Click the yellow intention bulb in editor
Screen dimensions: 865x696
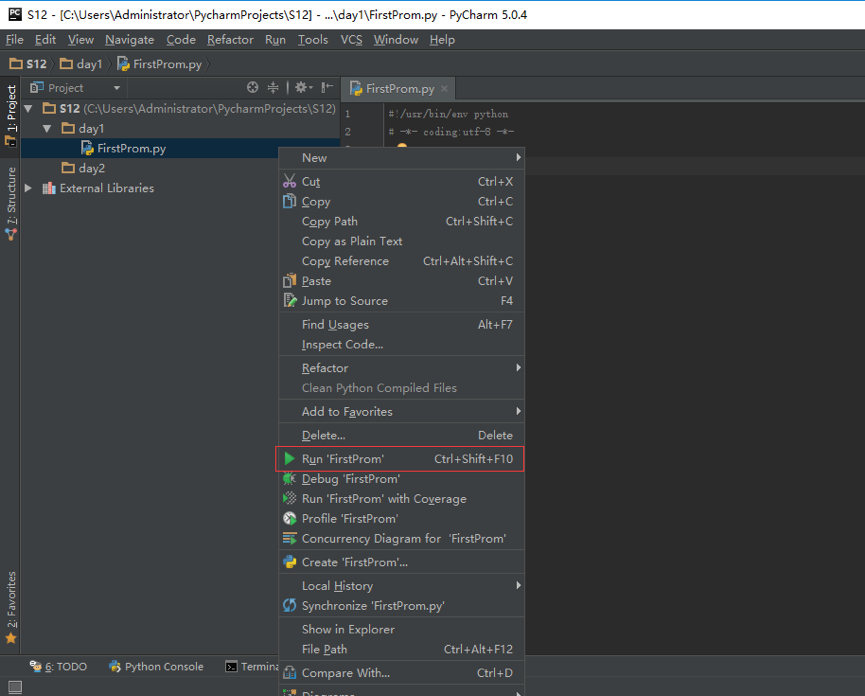tap(402, 147)
